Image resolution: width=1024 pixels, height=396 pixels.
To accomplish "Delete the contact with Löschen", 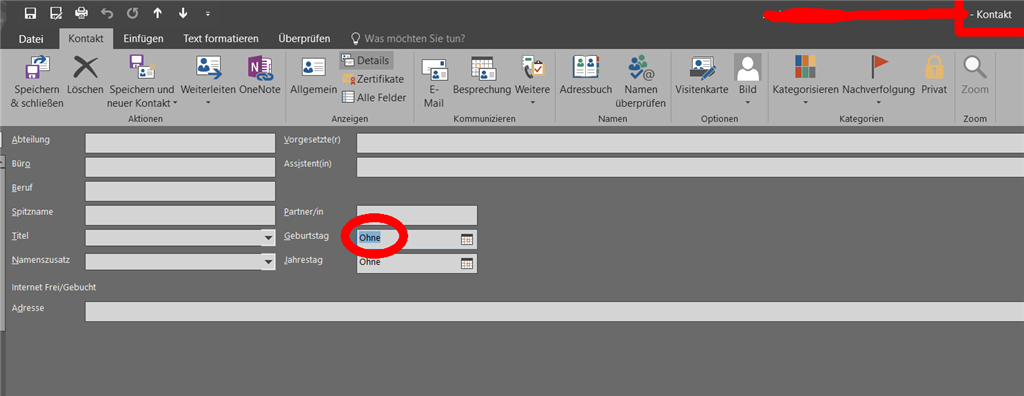I will [x=85, y=75].
